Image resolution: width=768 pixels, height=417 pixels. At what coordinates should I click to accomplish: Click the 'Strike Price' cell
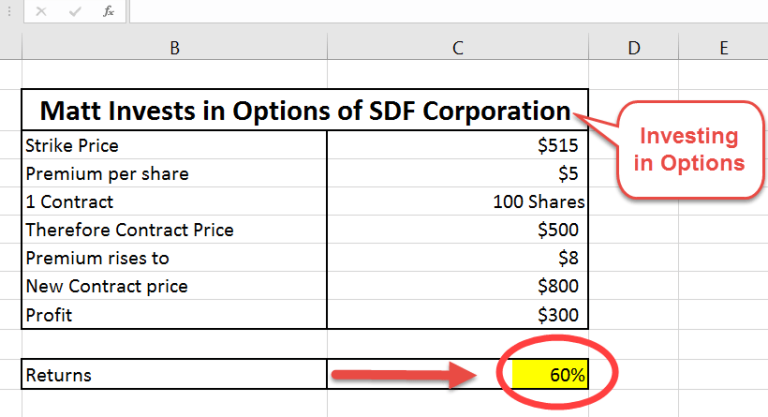(174, 145)
